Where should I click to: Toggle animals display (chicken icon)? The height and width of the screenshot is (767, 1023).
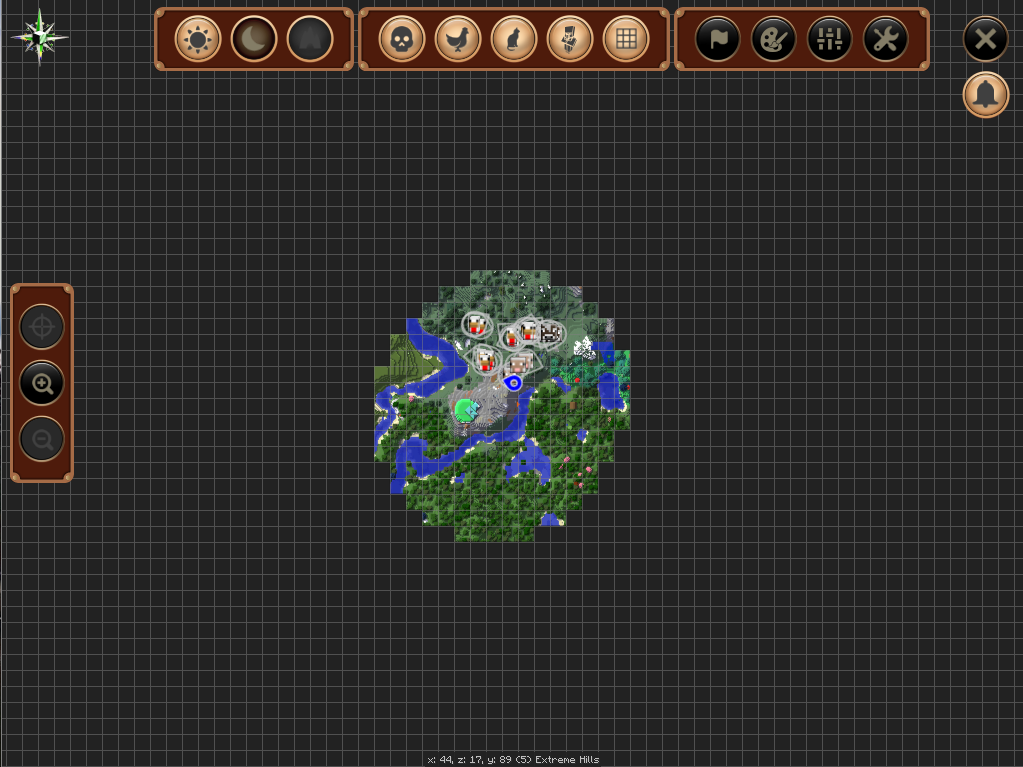click(x=458, y=39)
